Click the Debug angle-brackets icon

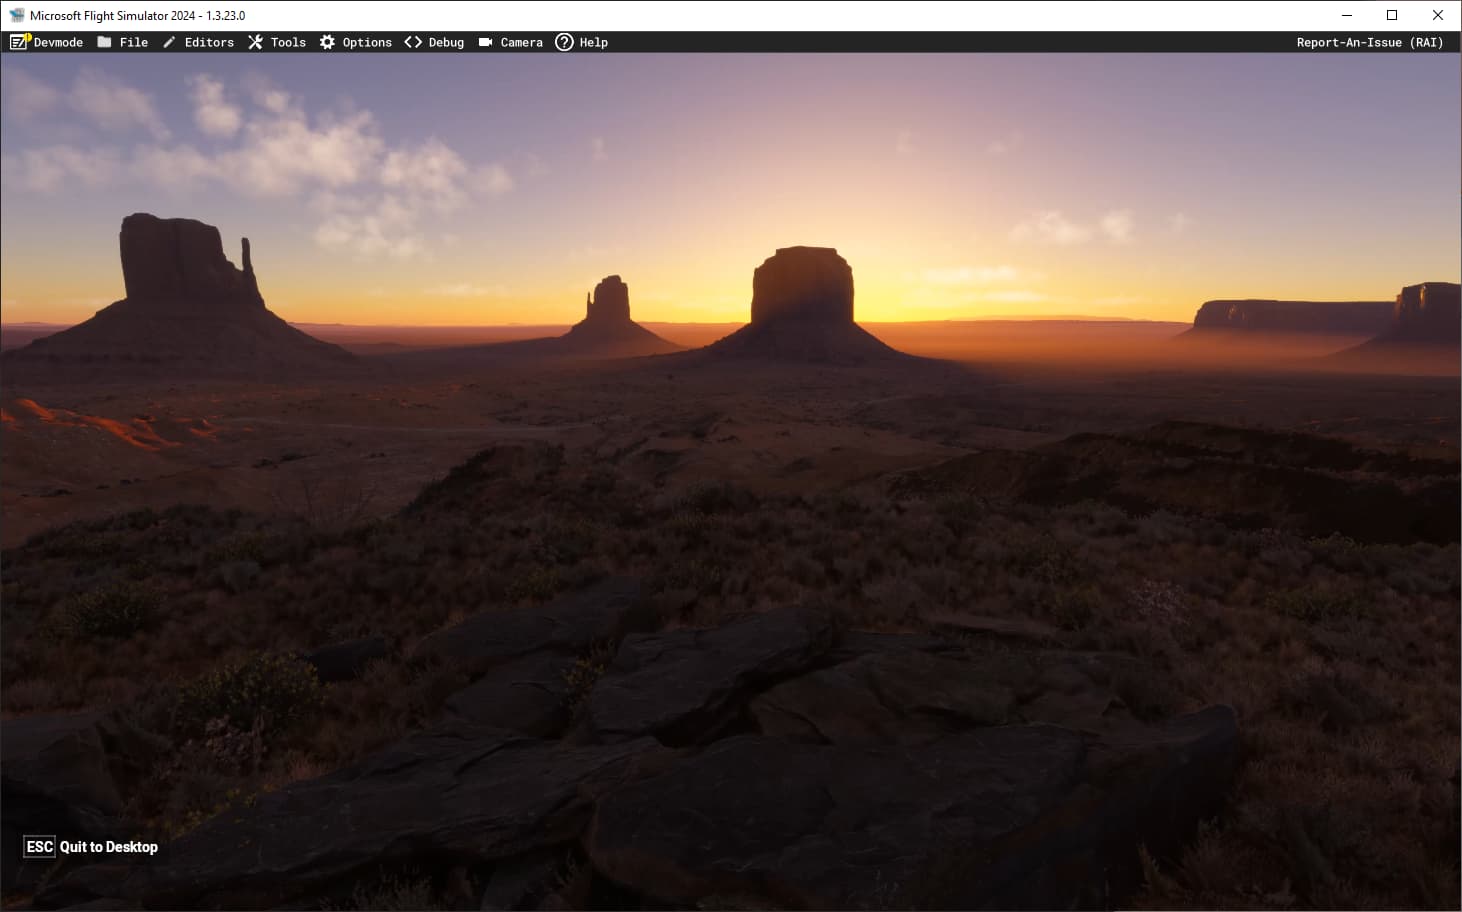[413, 42]
